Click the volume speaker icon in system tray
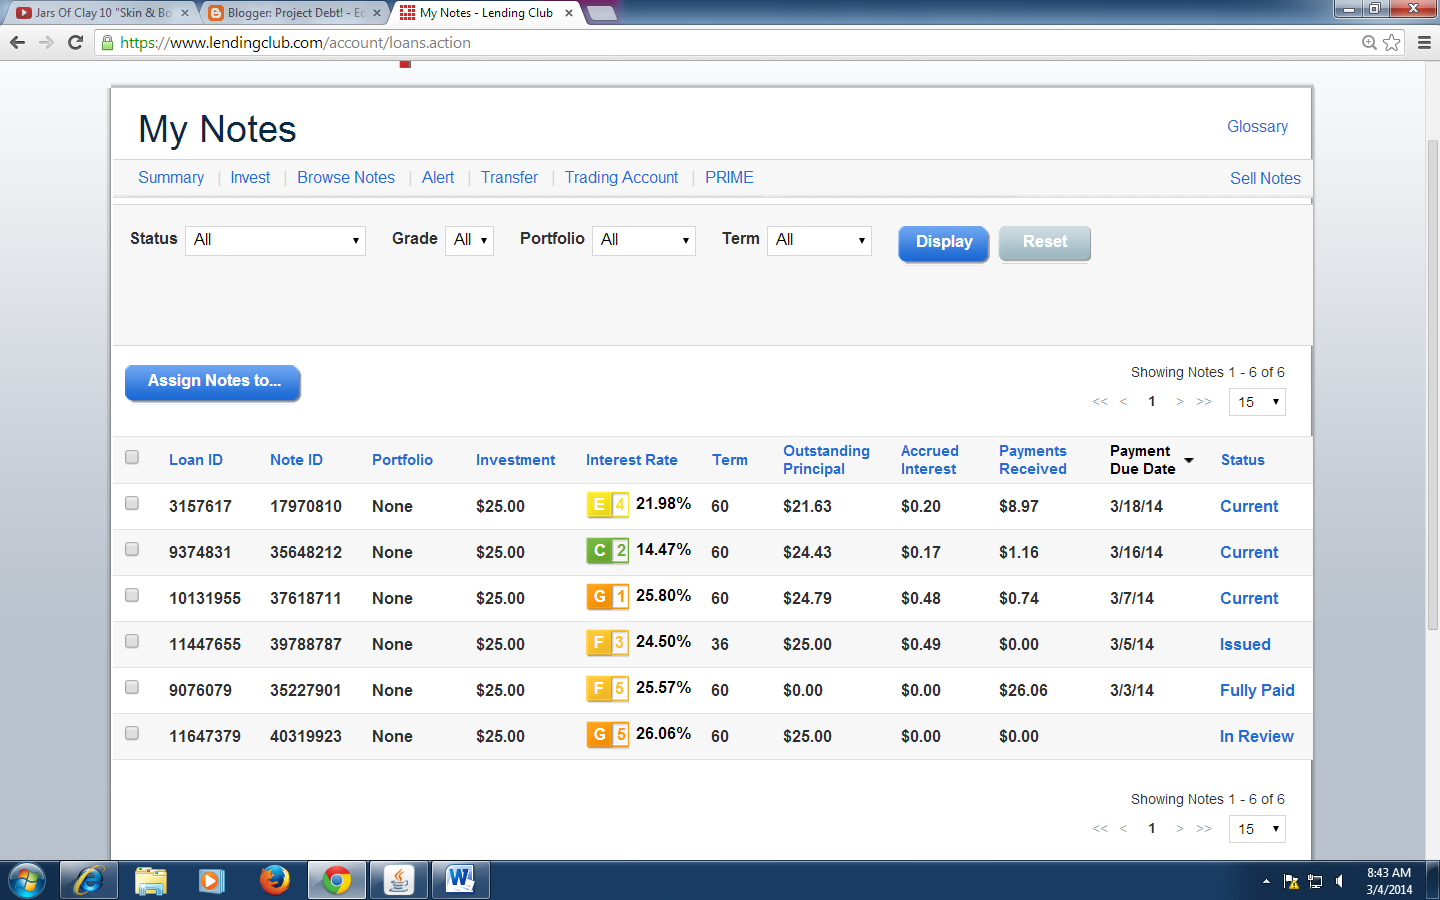The image size is (1440, 900). pyautogui.click(x=1340, y=882)
